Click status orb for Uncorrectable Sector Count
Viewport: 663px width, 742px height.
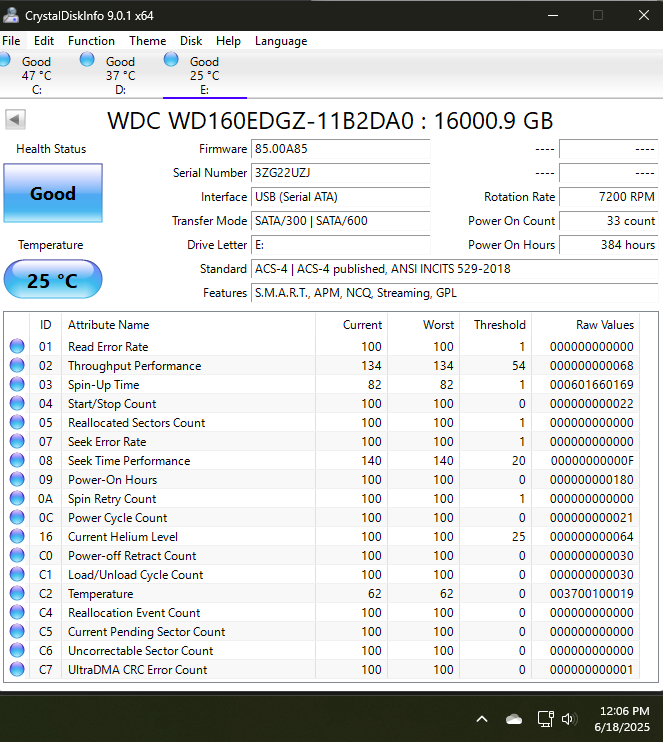(x=17, y=650)
